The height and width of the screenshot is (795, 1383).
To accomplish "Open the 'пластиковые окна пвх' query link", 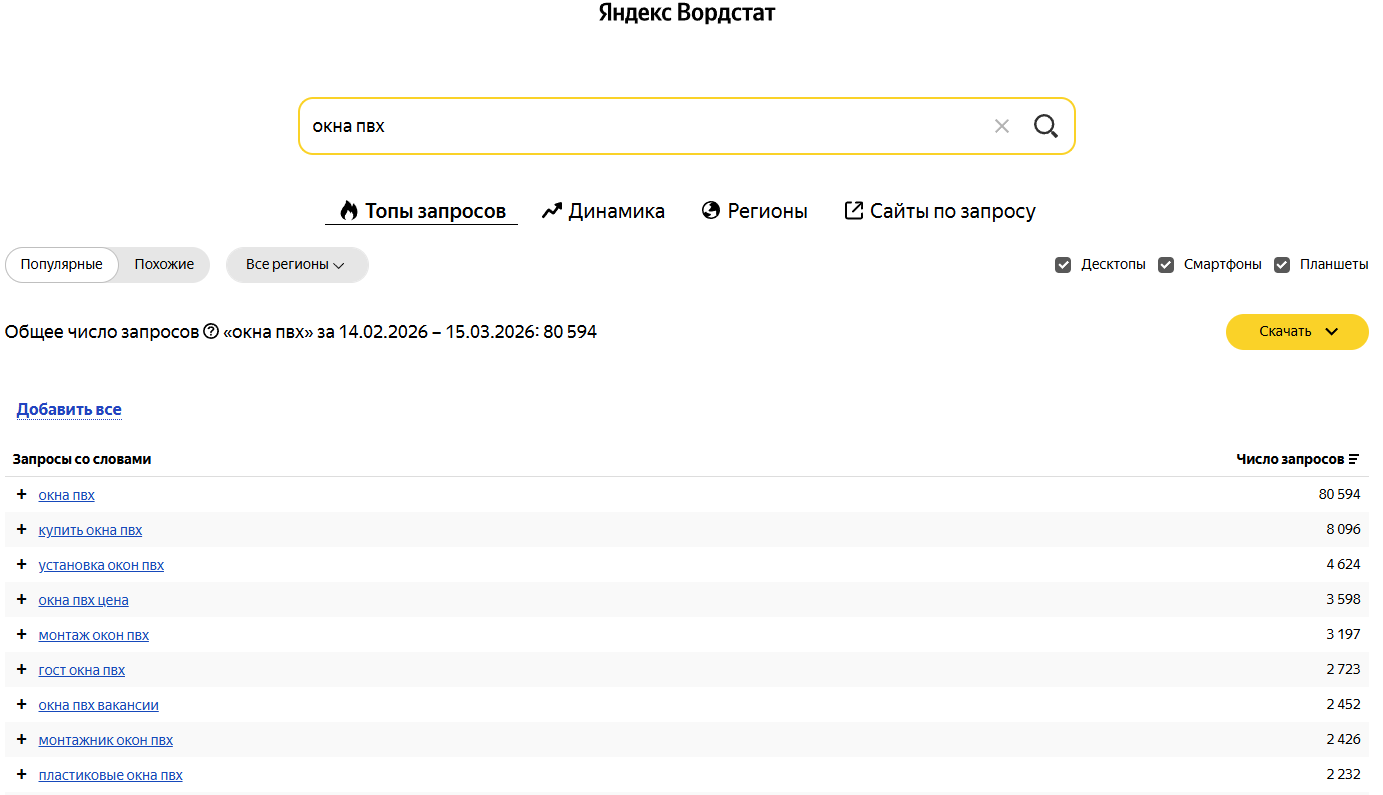I will pos(111,775).
